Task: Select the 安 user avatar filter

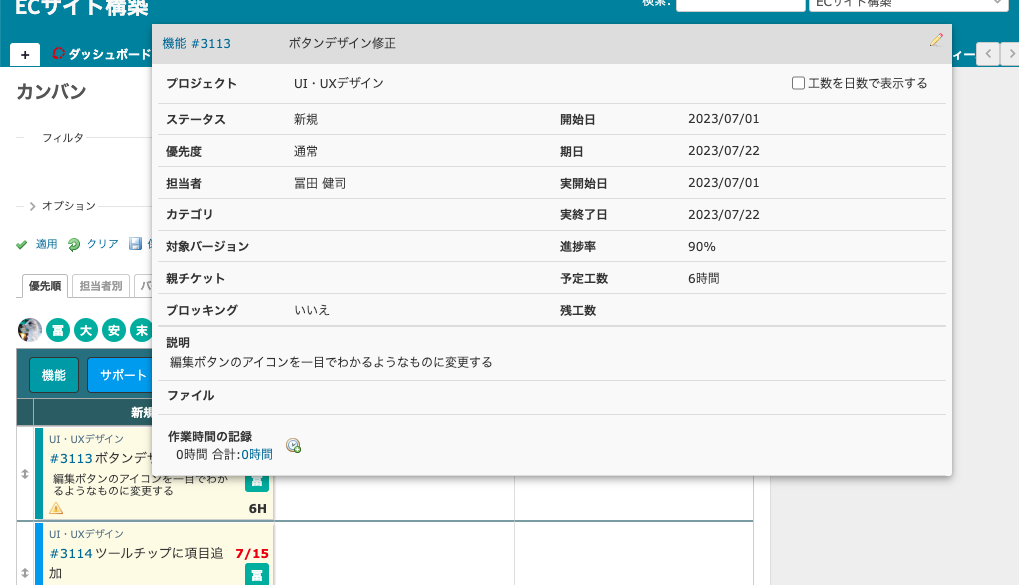Action: pos(114,330)
